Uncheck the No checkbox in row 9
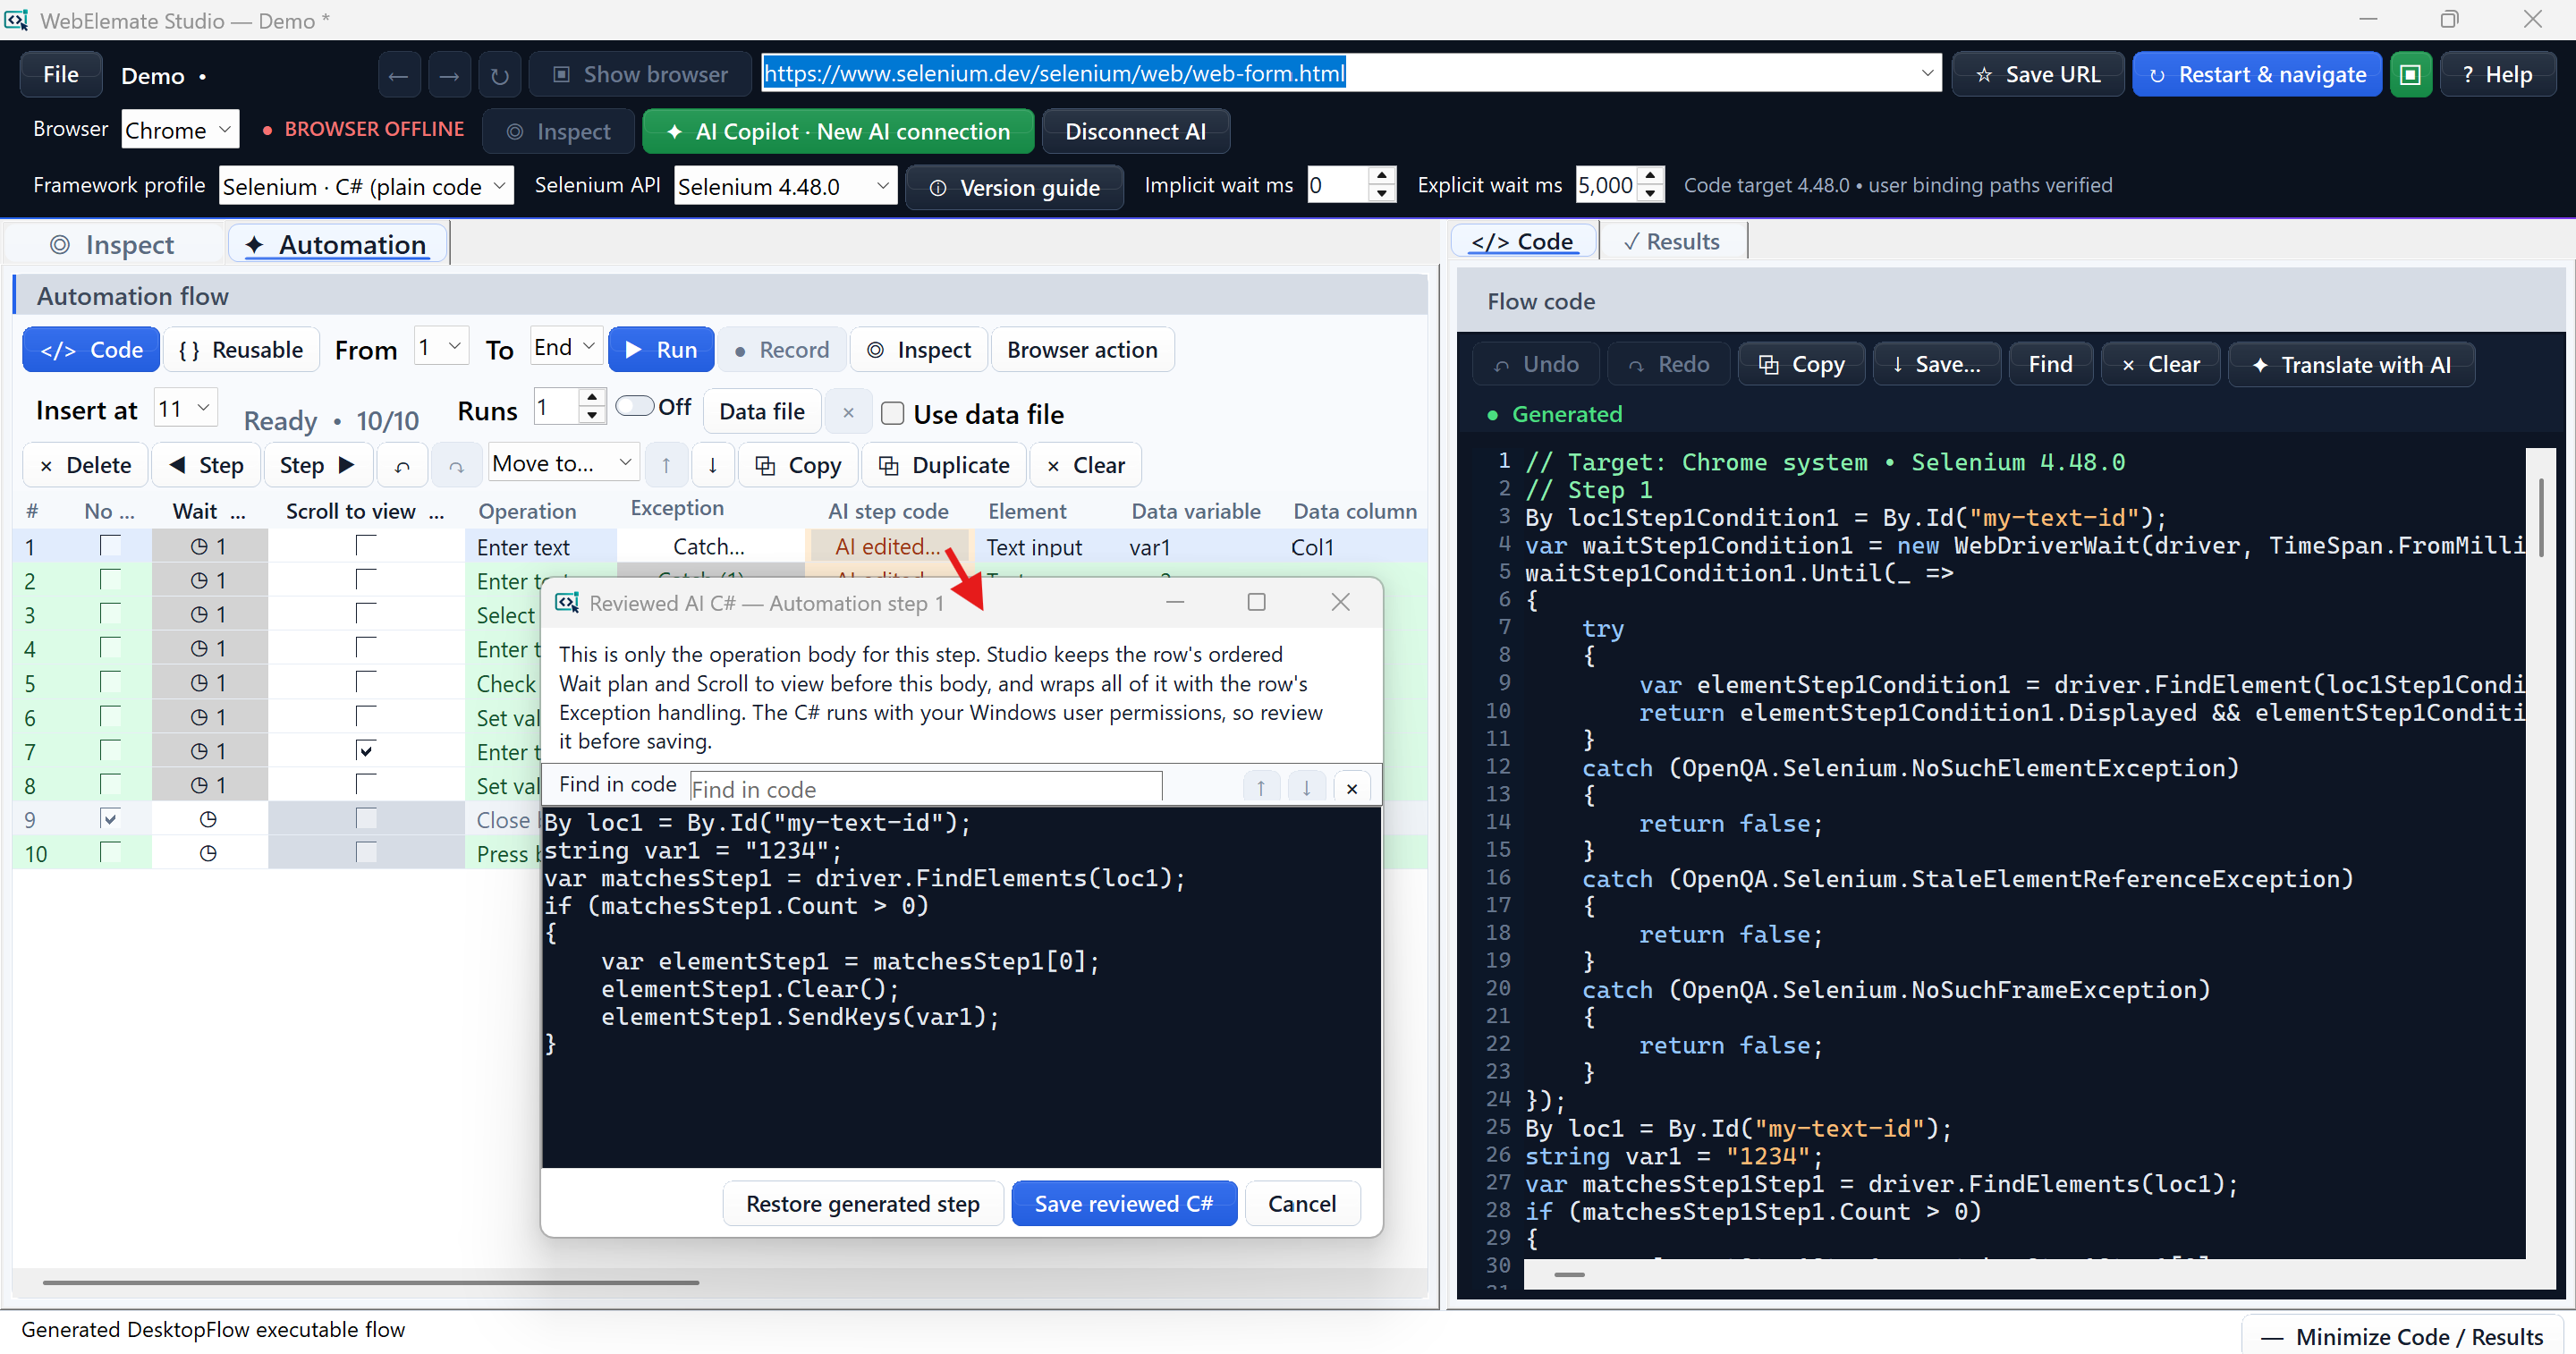Image resolution: width=2576 pixels, height=1354 pixels. click(110, 818)
